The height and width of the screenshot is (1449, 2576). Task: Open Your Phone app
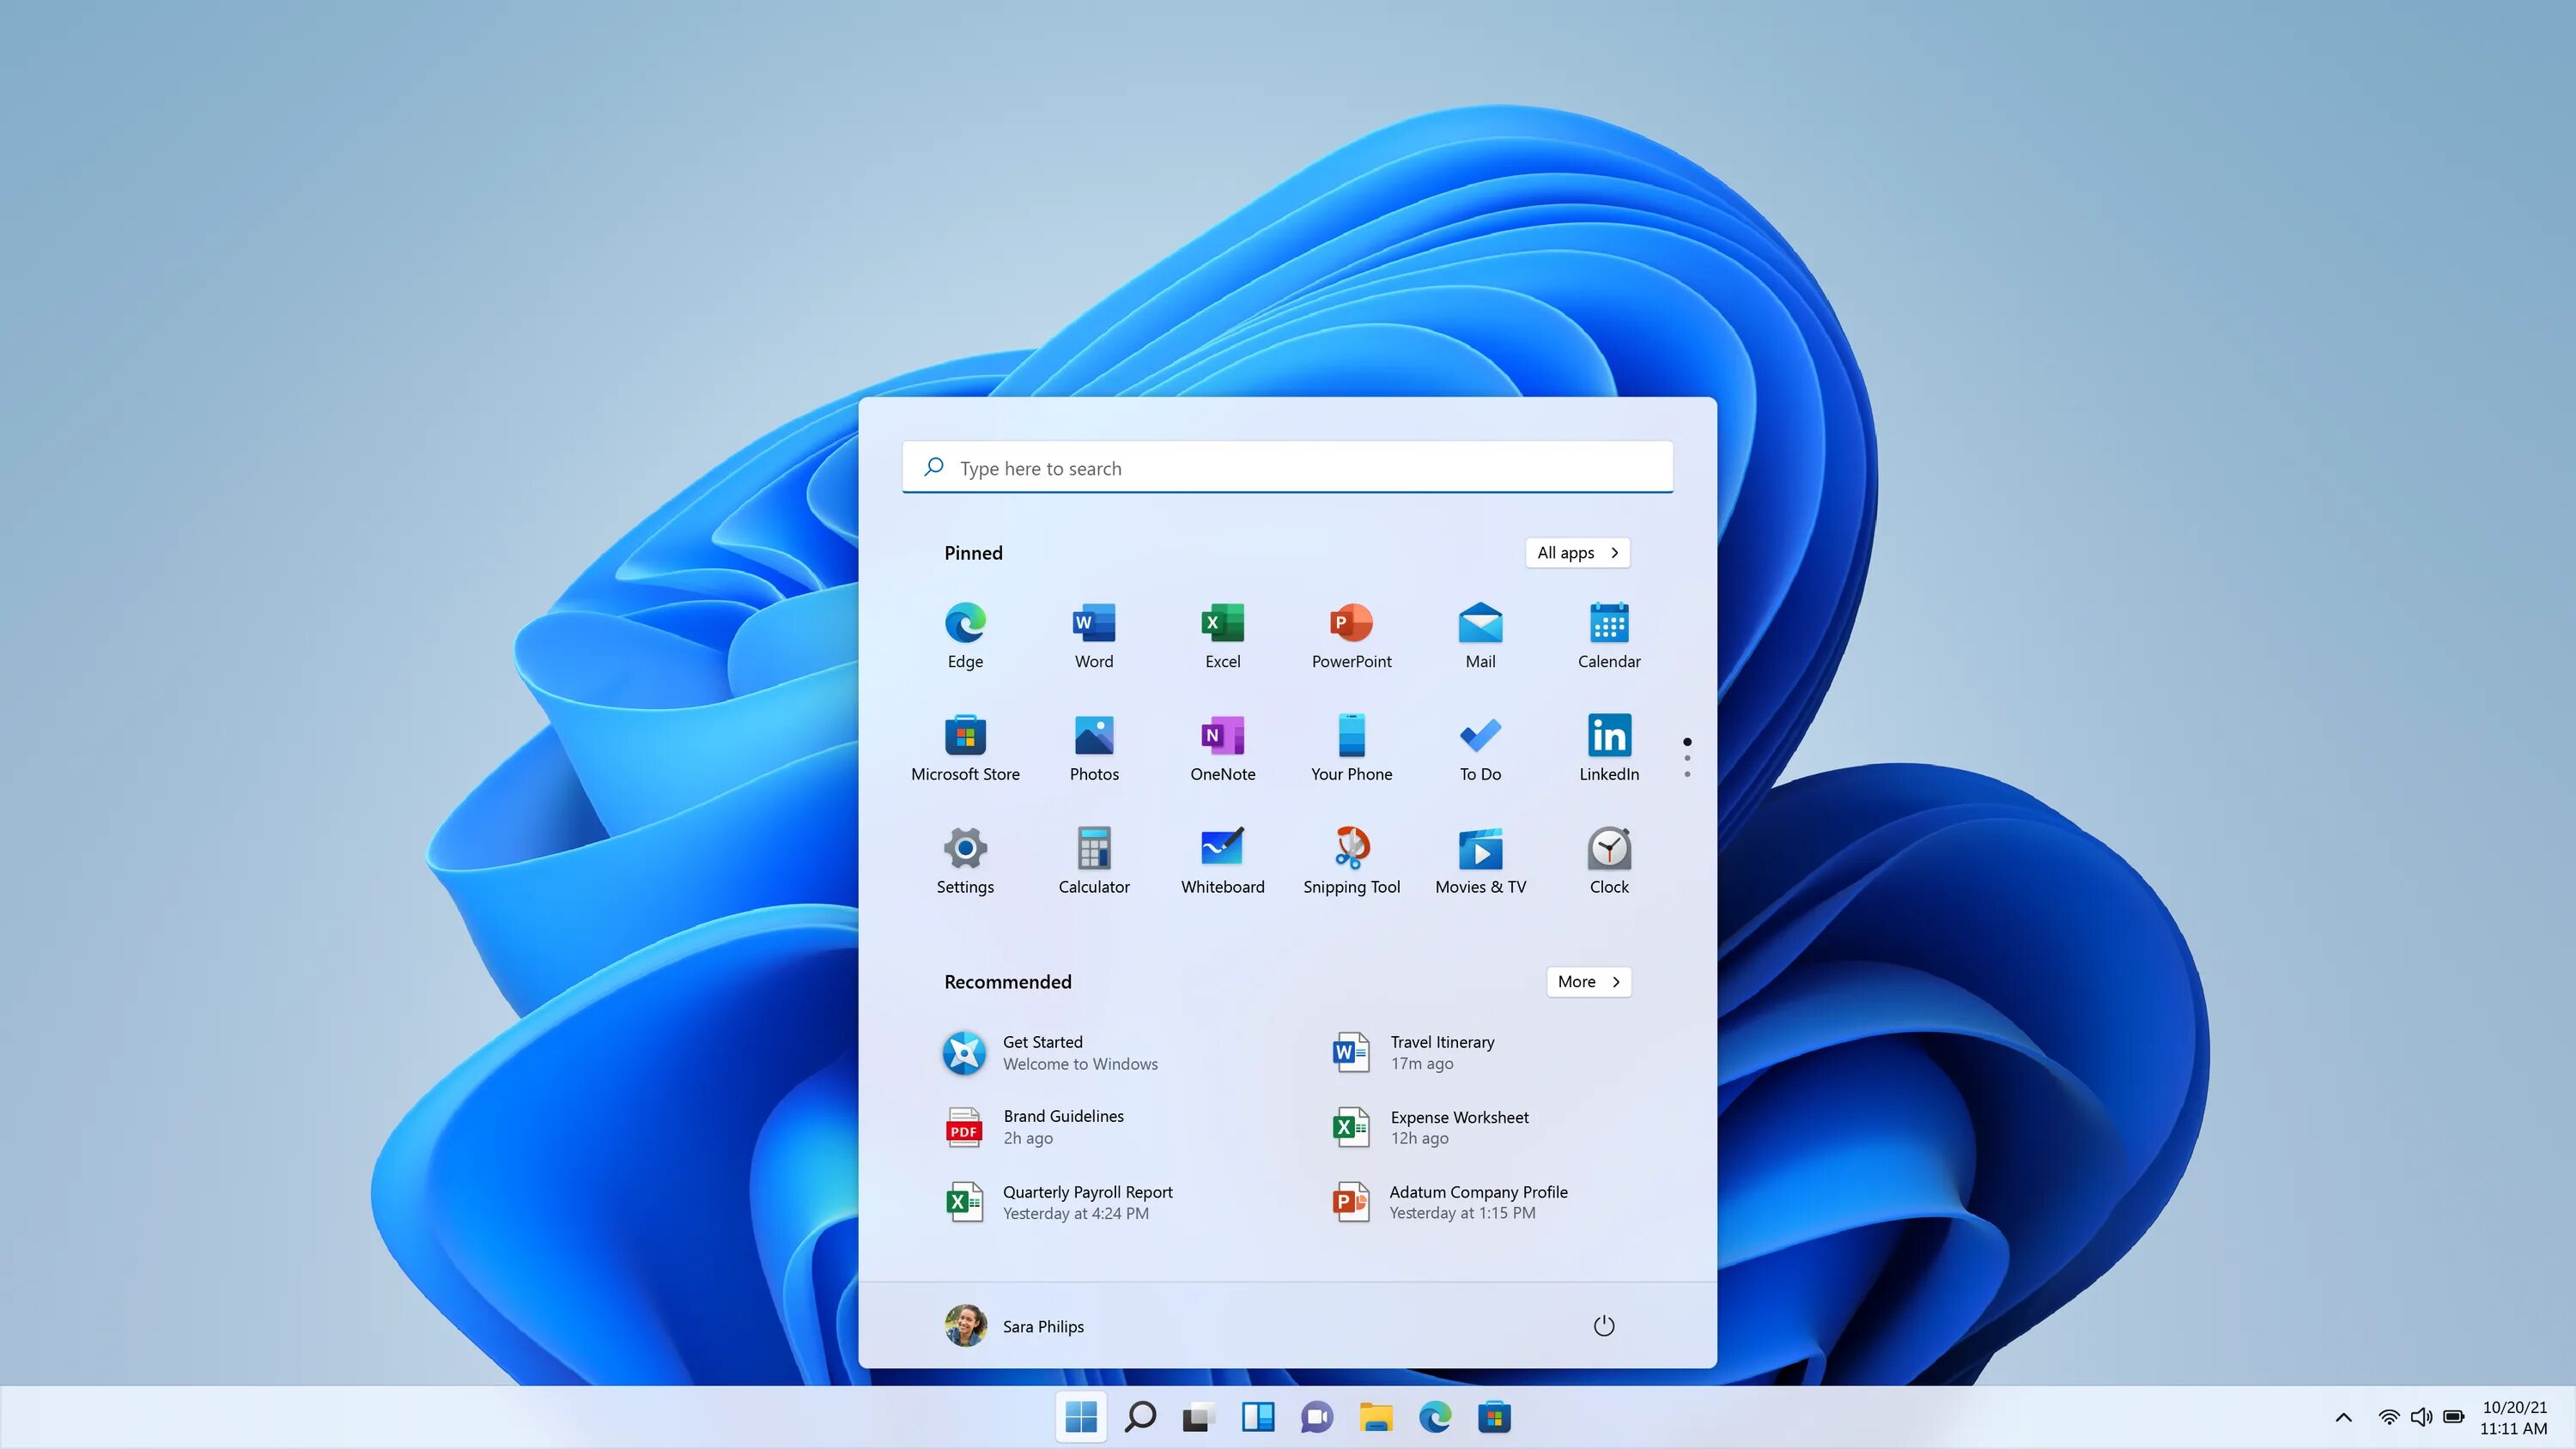[x=1350, y=745]
